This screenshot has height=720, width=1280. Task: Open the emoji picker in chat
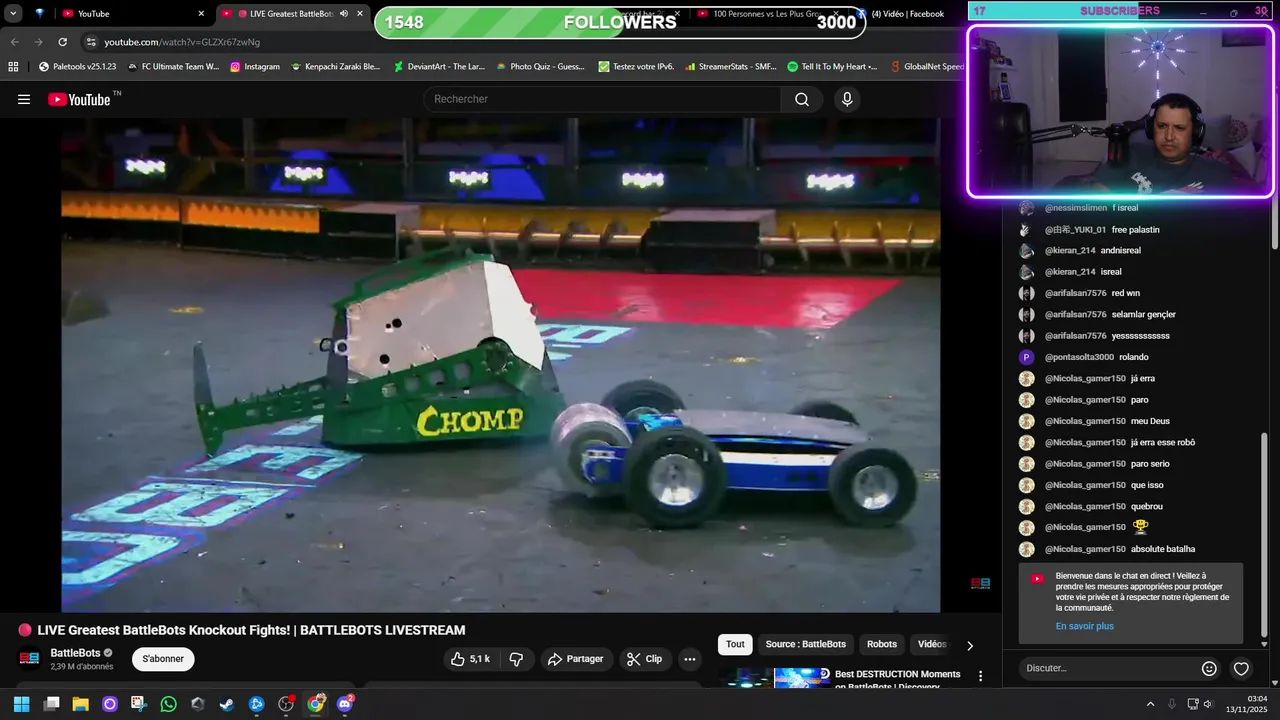point(1209,668)
